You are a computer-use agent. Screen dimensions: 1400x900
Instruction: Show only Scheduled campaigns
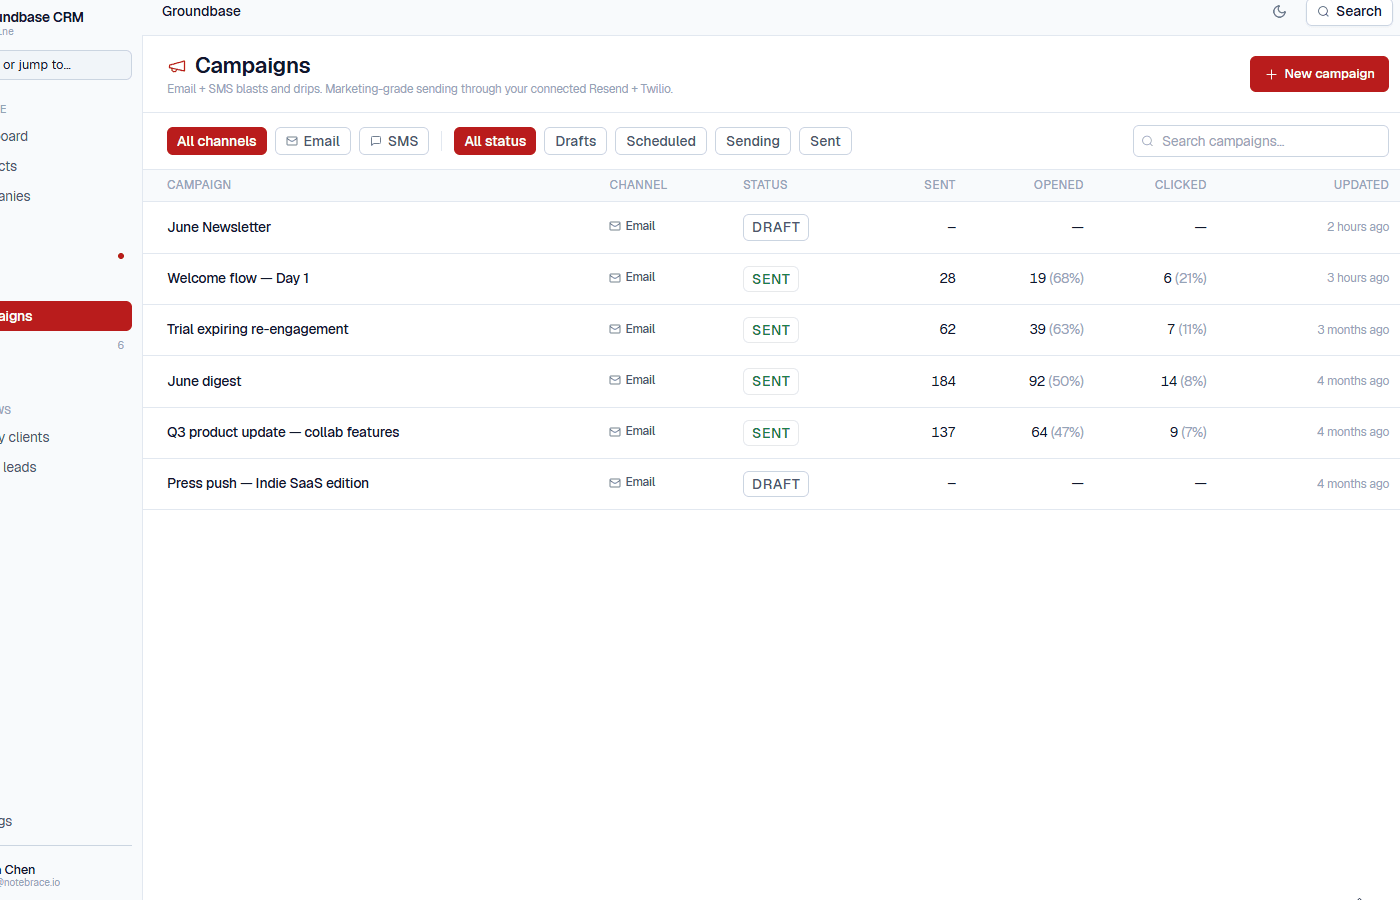pyautogui.click(x=661, y=141)
